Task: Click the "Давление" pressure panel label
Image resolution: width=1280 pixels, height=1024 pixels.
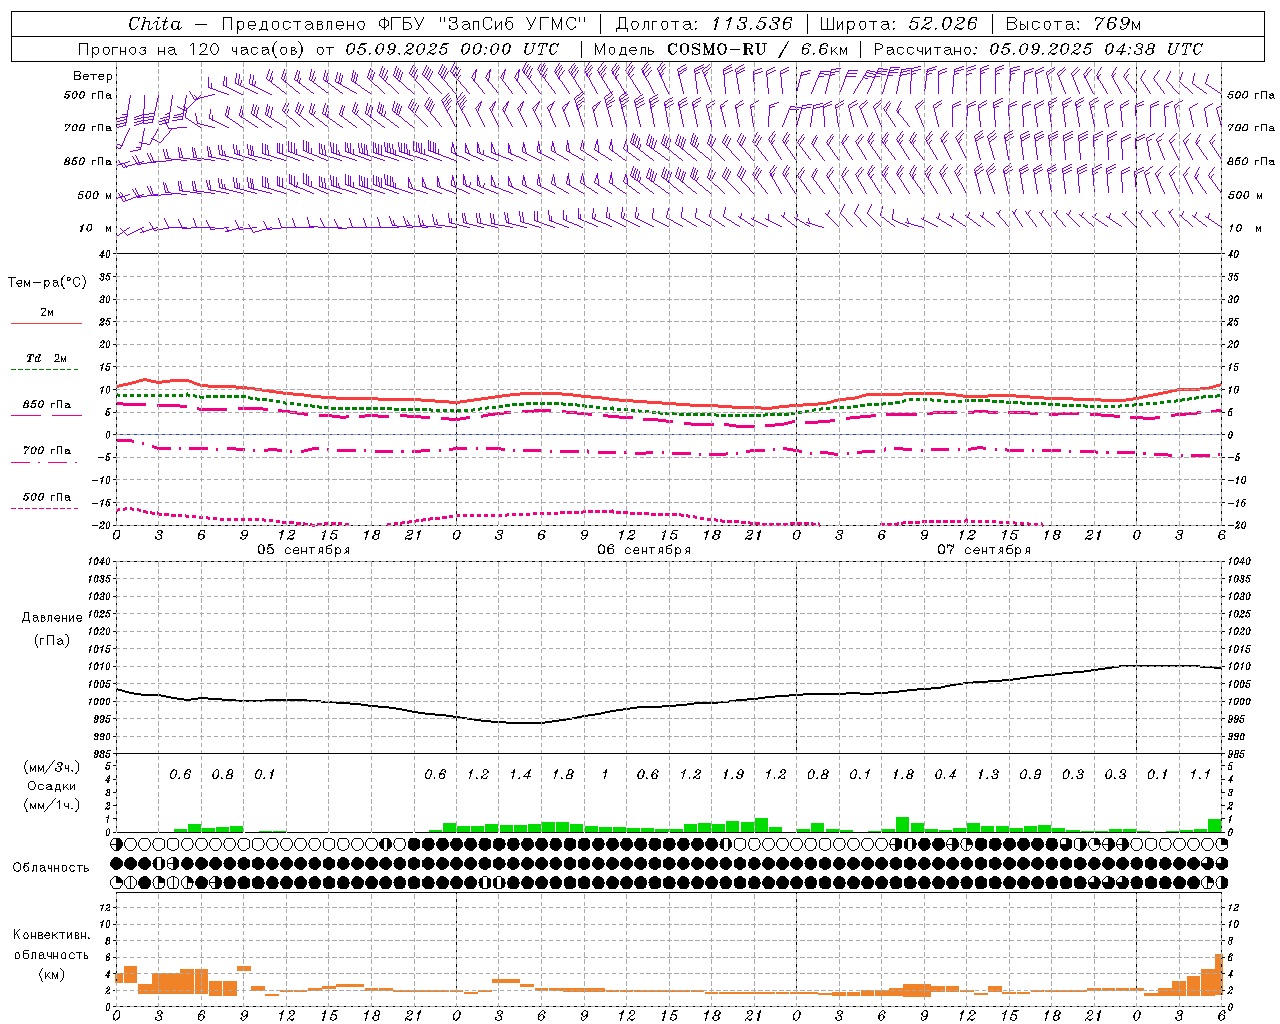Action: point(52,618)
